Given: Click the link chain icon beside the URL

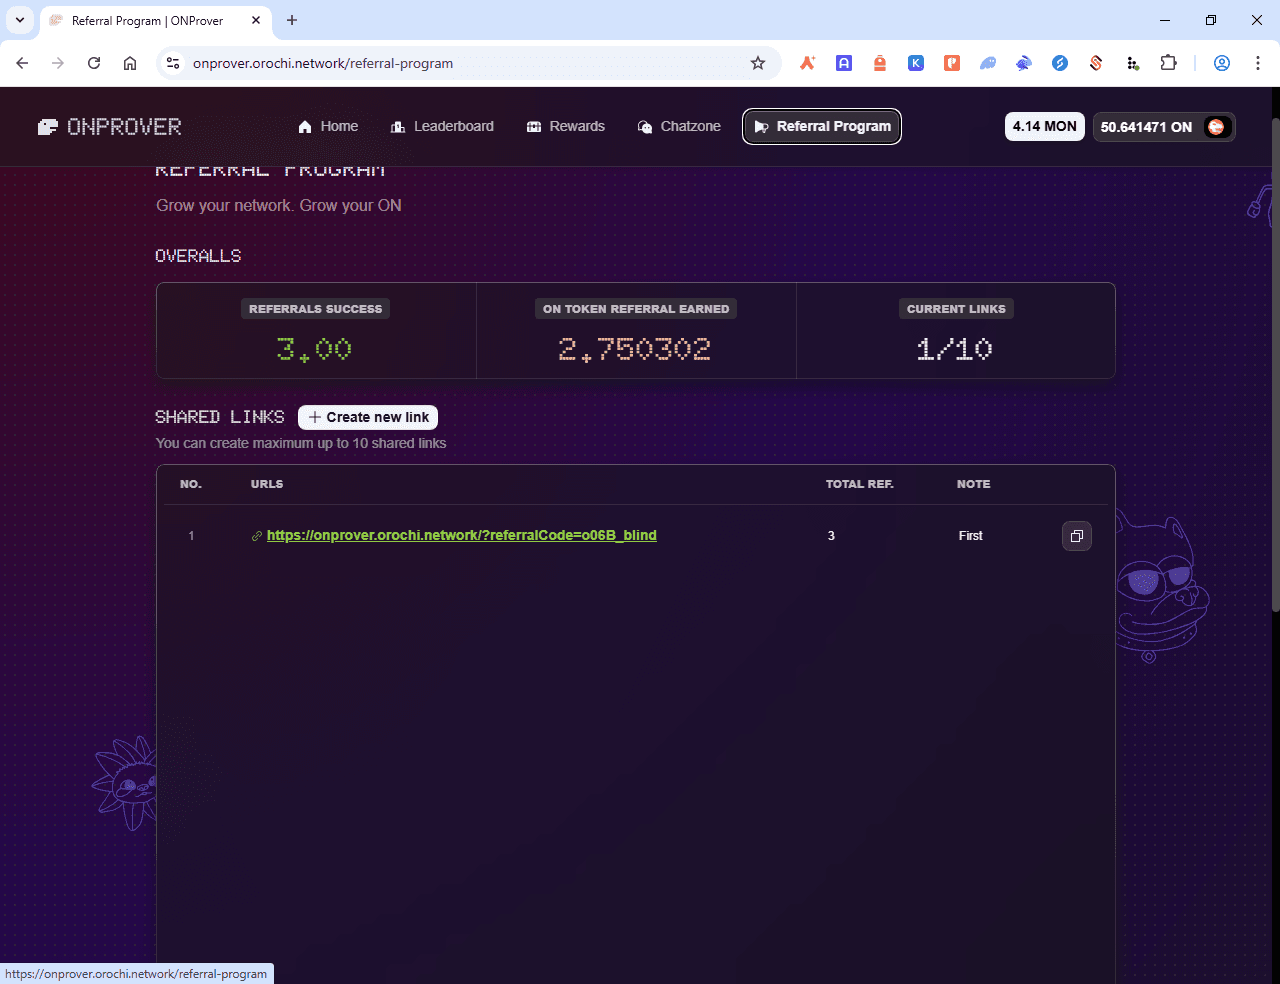Looking at the screenshot, I should (257, 536).
